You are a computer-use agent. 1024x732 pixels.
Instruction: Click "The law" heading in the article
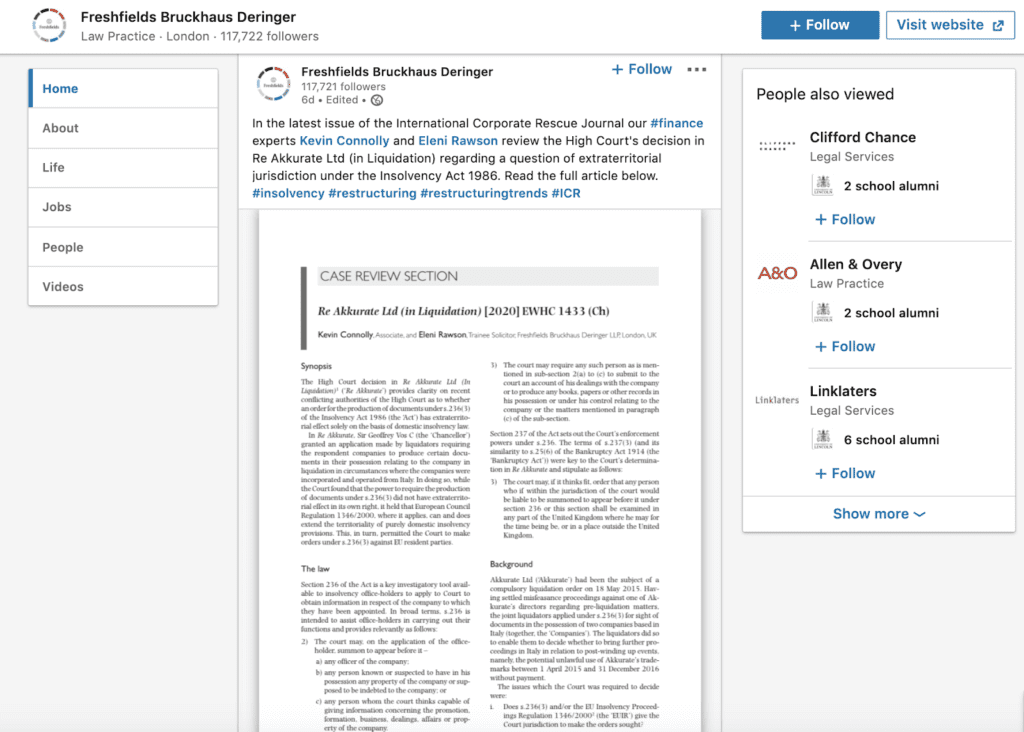pyautogui.click(x=315, y=569)
